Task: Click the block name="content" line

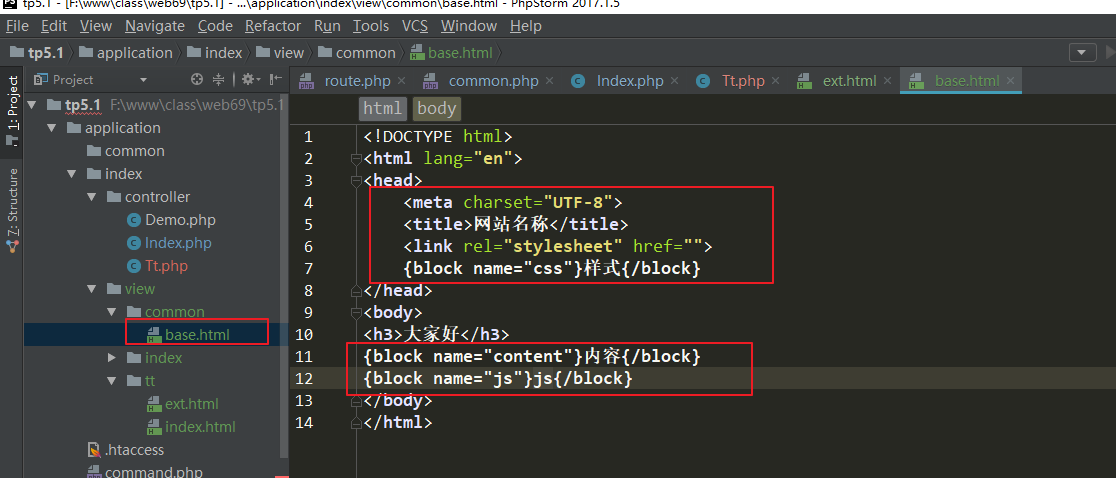Action: 532,356
